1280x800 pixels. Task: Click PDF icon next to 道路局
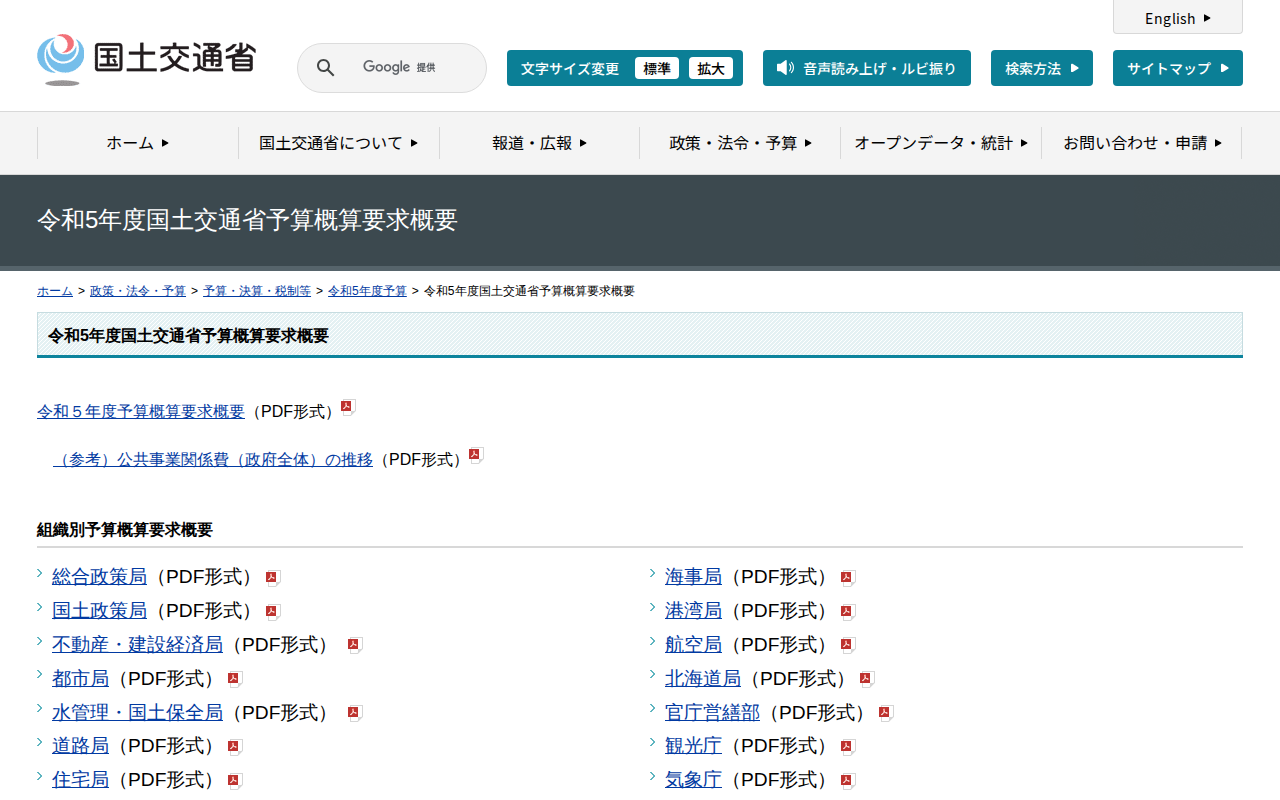point(234,747)
